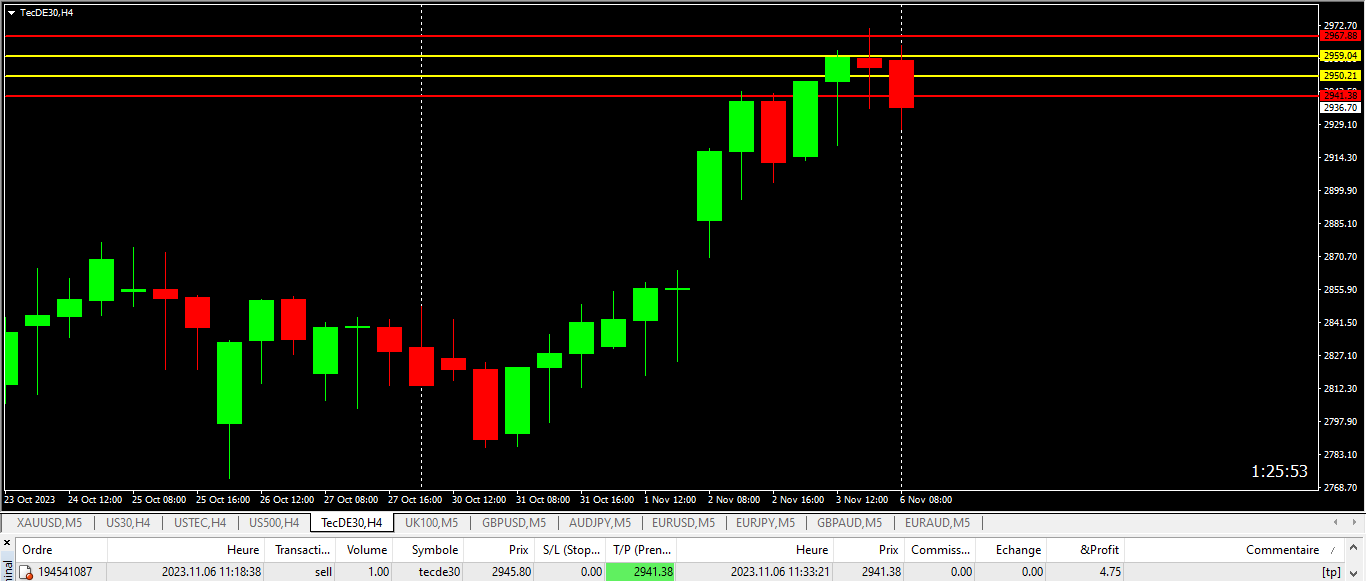Screen dimensions: 1366x581
Task: Switch to the AUDJPY,M5 chart tab
Action: [600, 522]
